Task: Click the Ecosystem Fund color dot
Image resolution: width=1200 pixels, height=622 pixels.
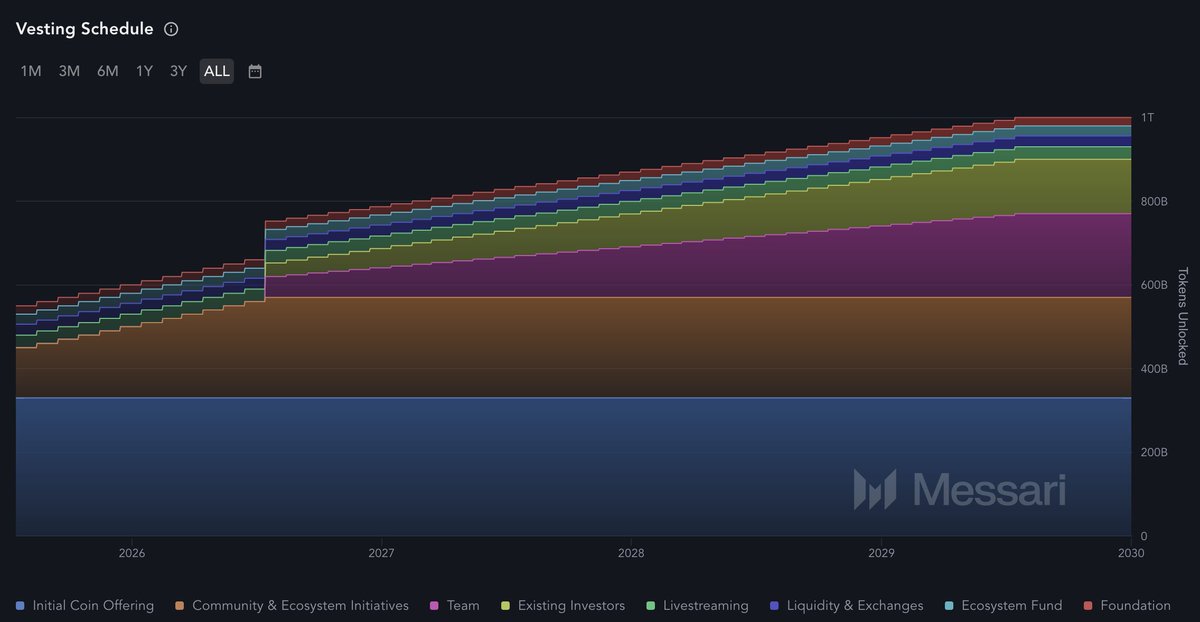Action: point(948,605)
